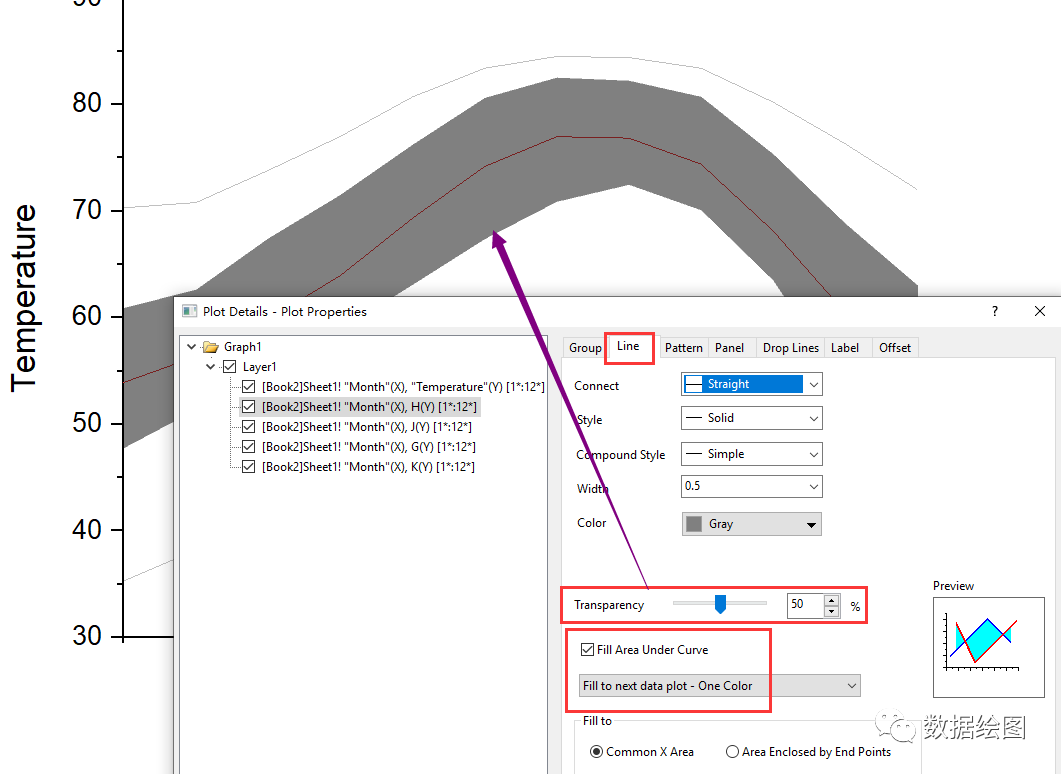This screenshot has height=774, width=1061.
Task: Select the K(Y) plot row
Action: [x=368, y=467]
